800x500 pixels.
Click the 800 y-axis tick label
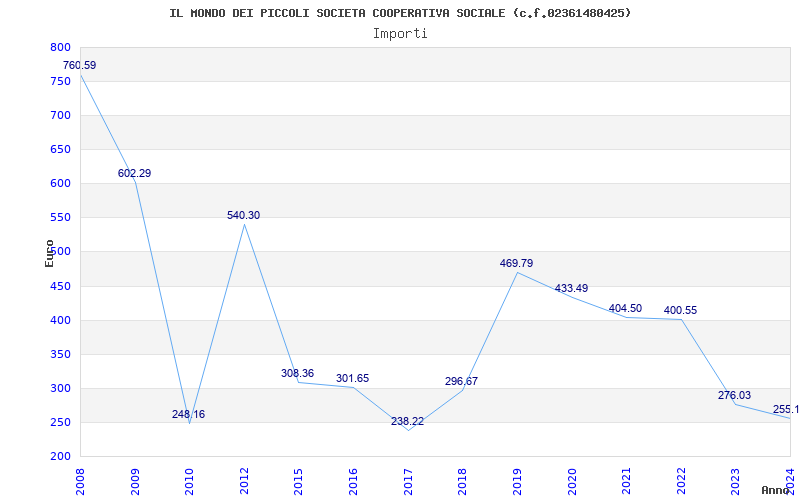click(x=60, y=47)
